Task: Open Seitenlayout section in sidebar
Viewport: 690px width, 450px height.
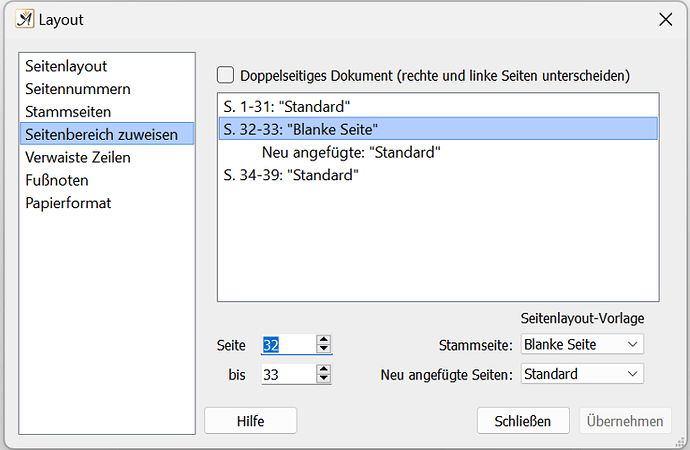Action: (x=66, y=66)
